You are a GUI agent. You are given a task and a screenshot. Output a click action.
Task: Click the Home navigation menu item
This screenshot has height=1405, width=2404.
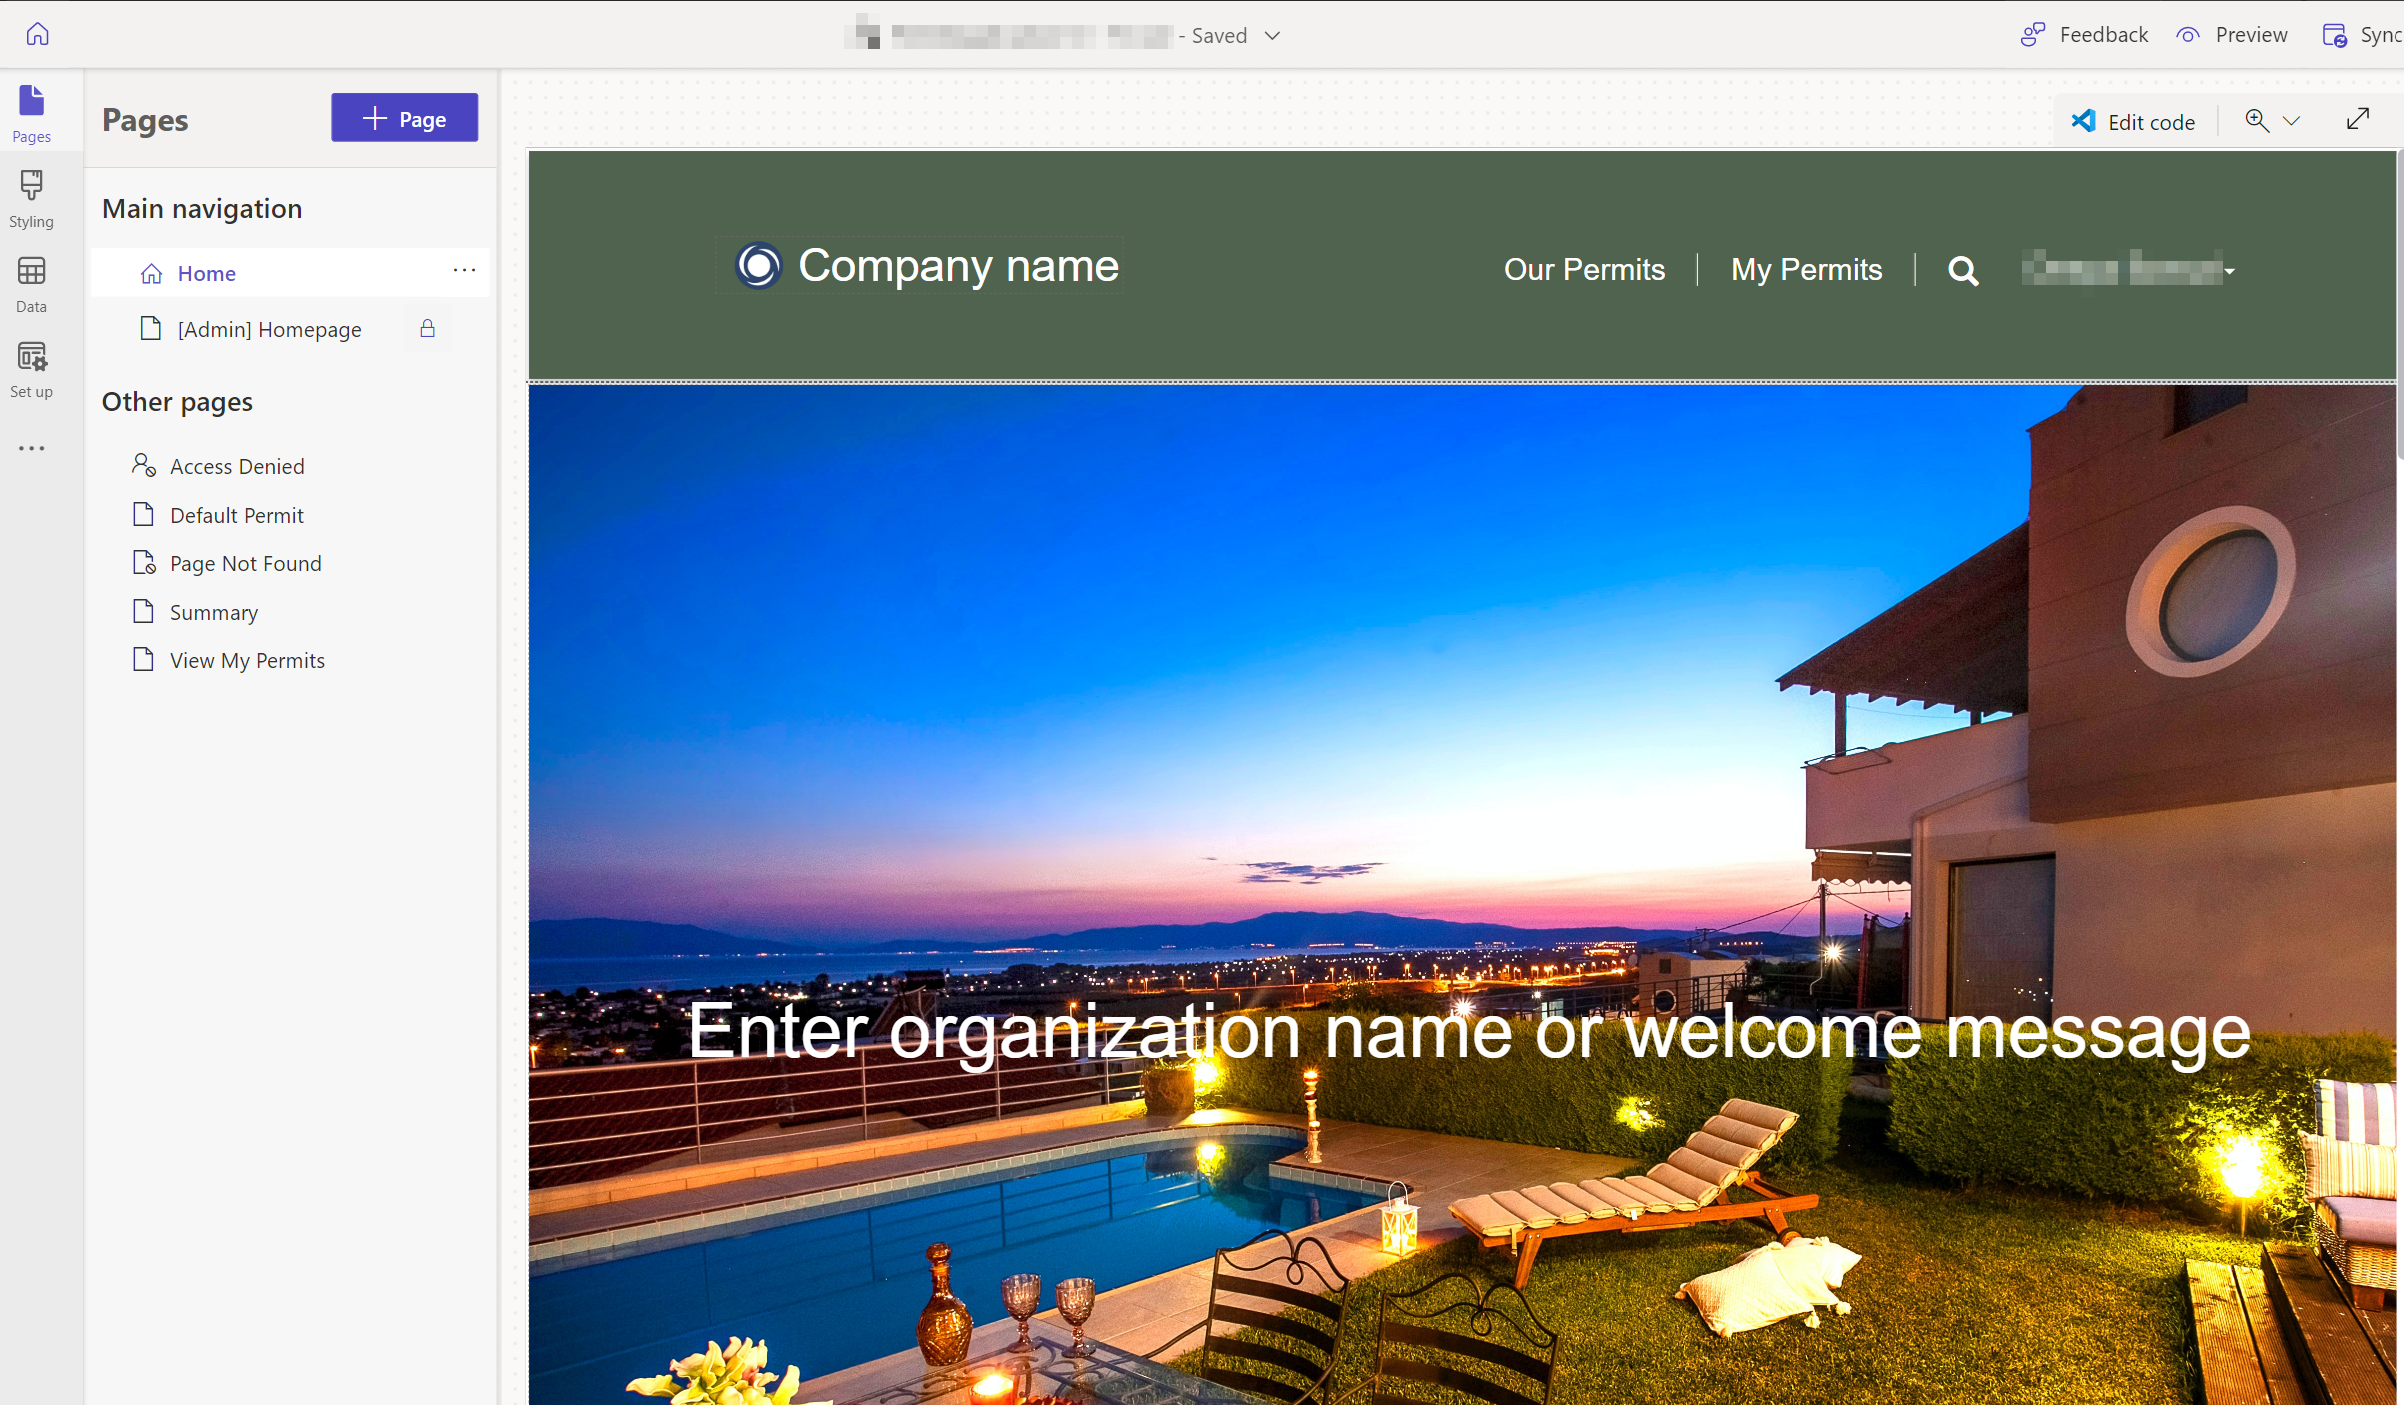pyautogui.click(x=207, y=271)
